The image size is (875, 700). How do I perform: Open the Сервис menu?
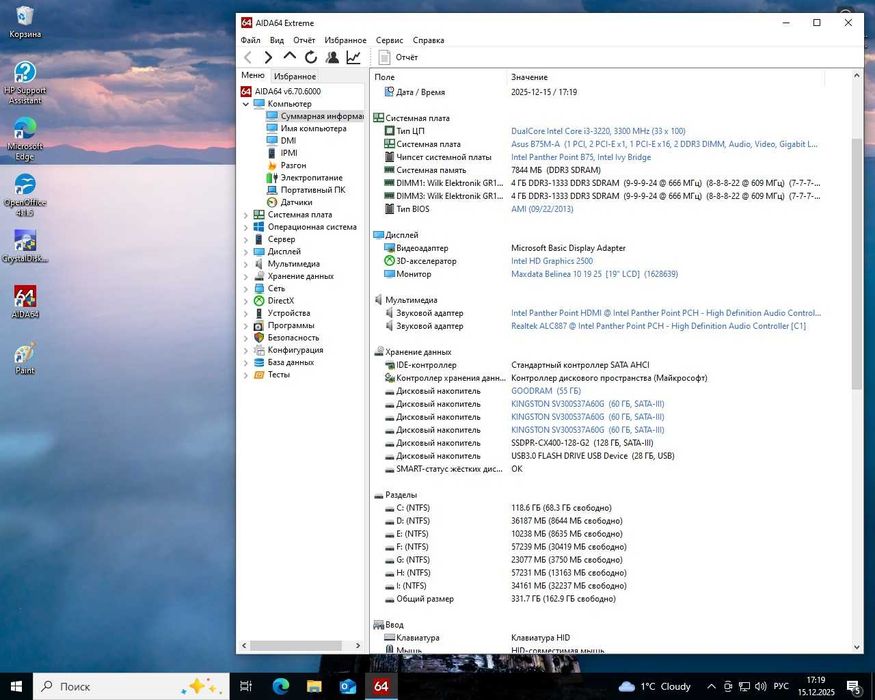coord(390,40)
